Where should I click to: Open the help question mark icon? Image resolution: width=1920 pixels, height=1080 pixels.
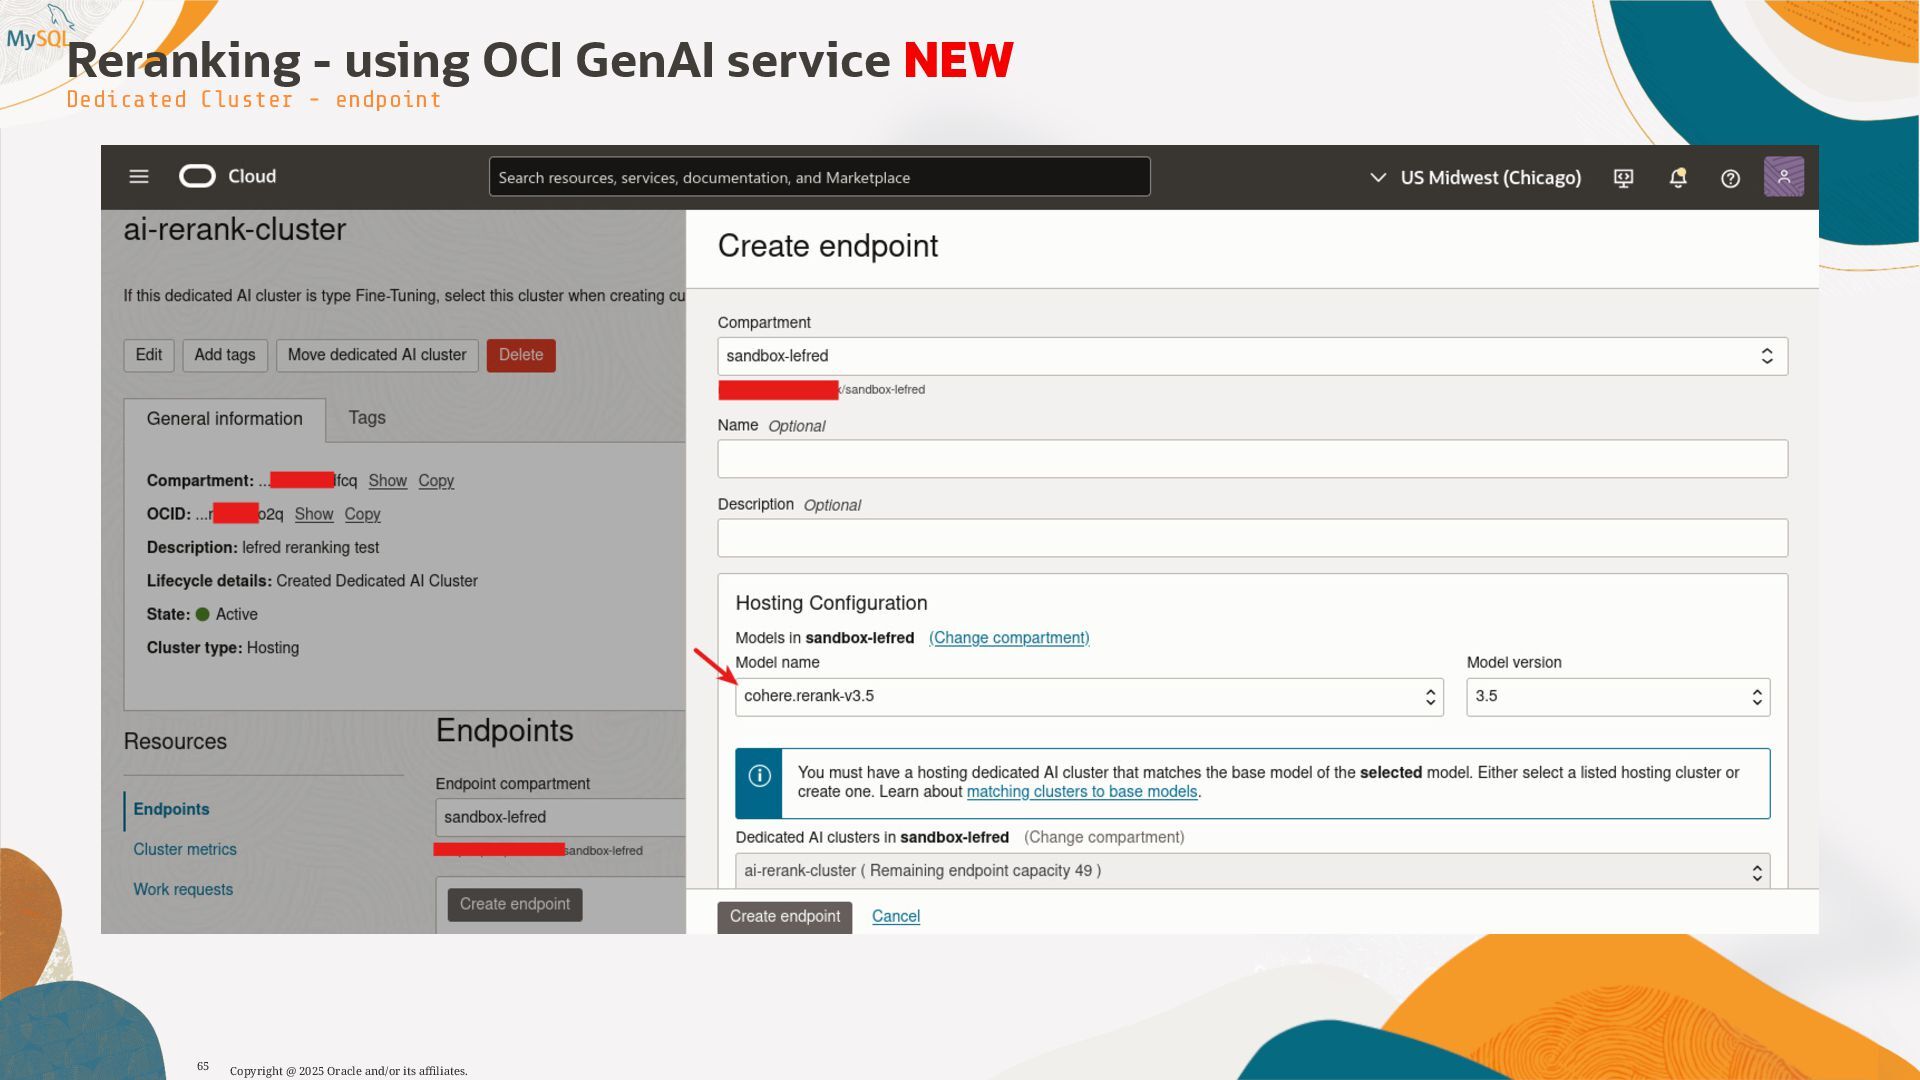click(x=1730, y=178)
